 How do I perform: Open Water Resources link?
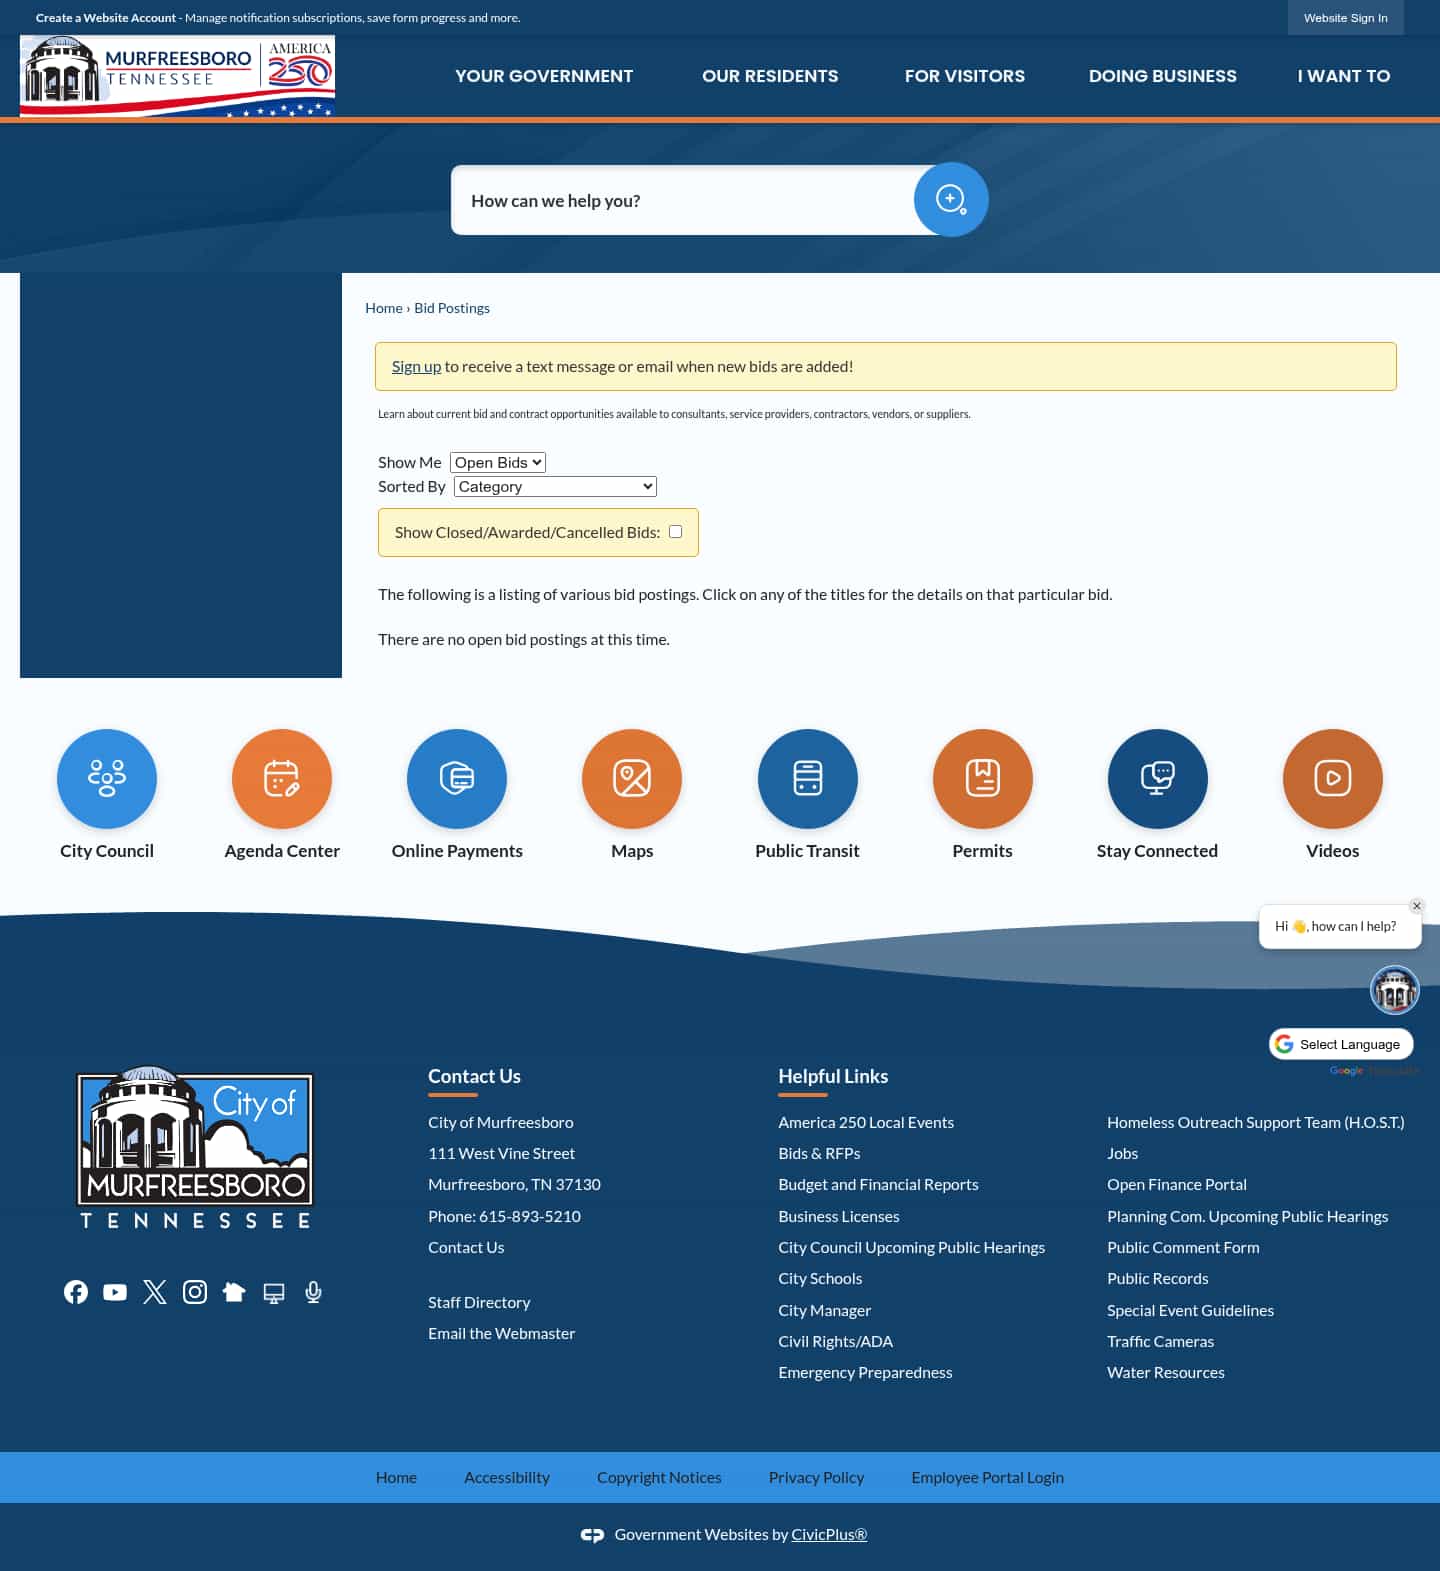[1166, 1372]
